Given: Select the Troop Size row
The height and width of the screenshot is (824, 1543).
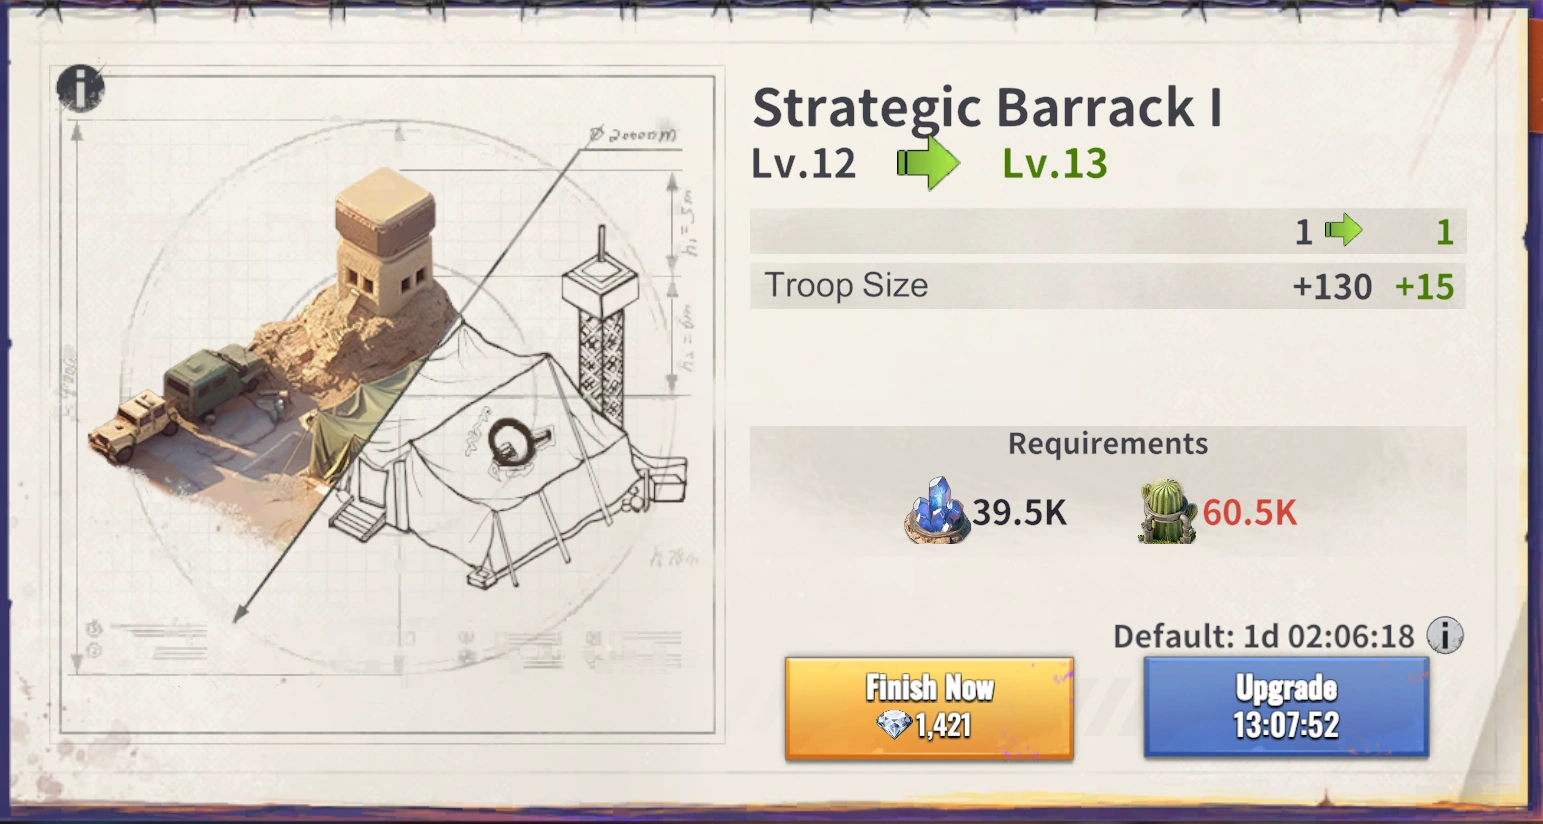Looking at the screenshot, I should click(1108, 286).
